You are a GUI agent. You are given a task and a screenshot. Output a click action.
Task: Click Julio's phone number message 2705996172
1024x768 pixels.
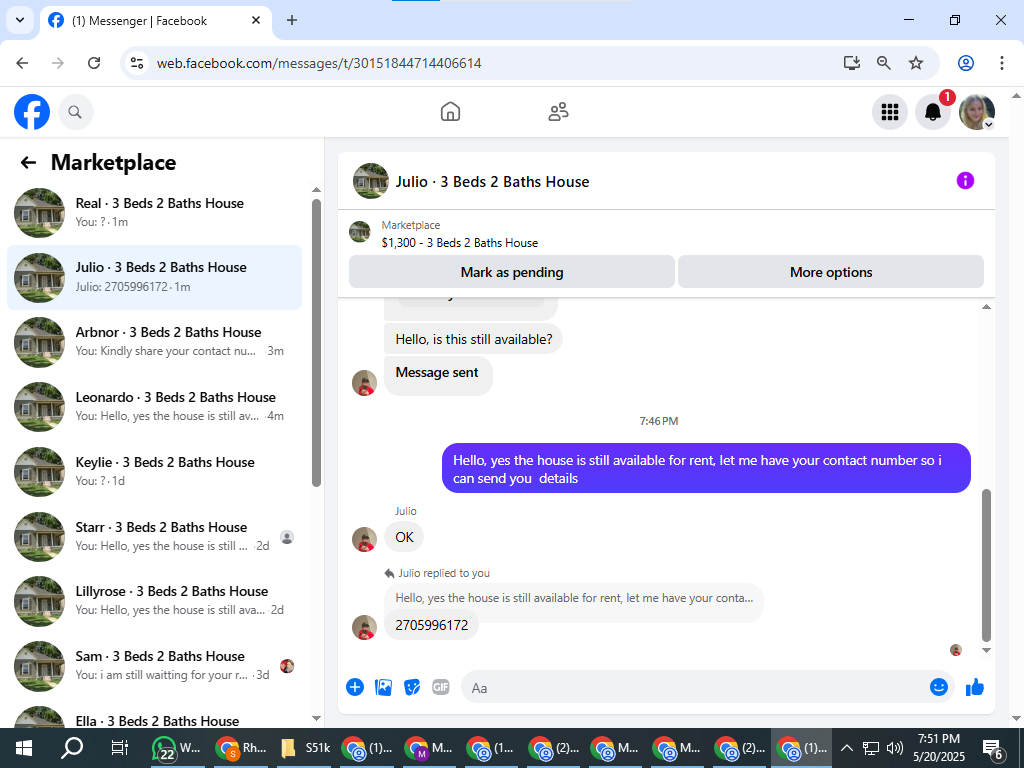(432, 625)
